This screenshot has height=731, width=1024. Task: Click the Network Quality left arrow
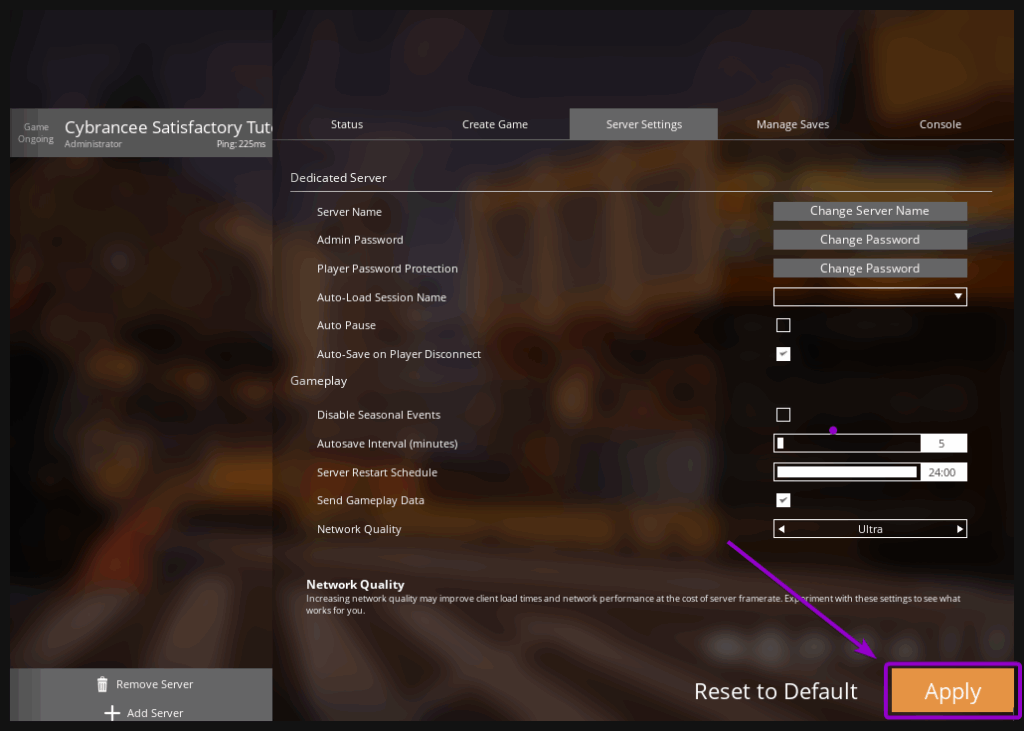click(782, 529)
